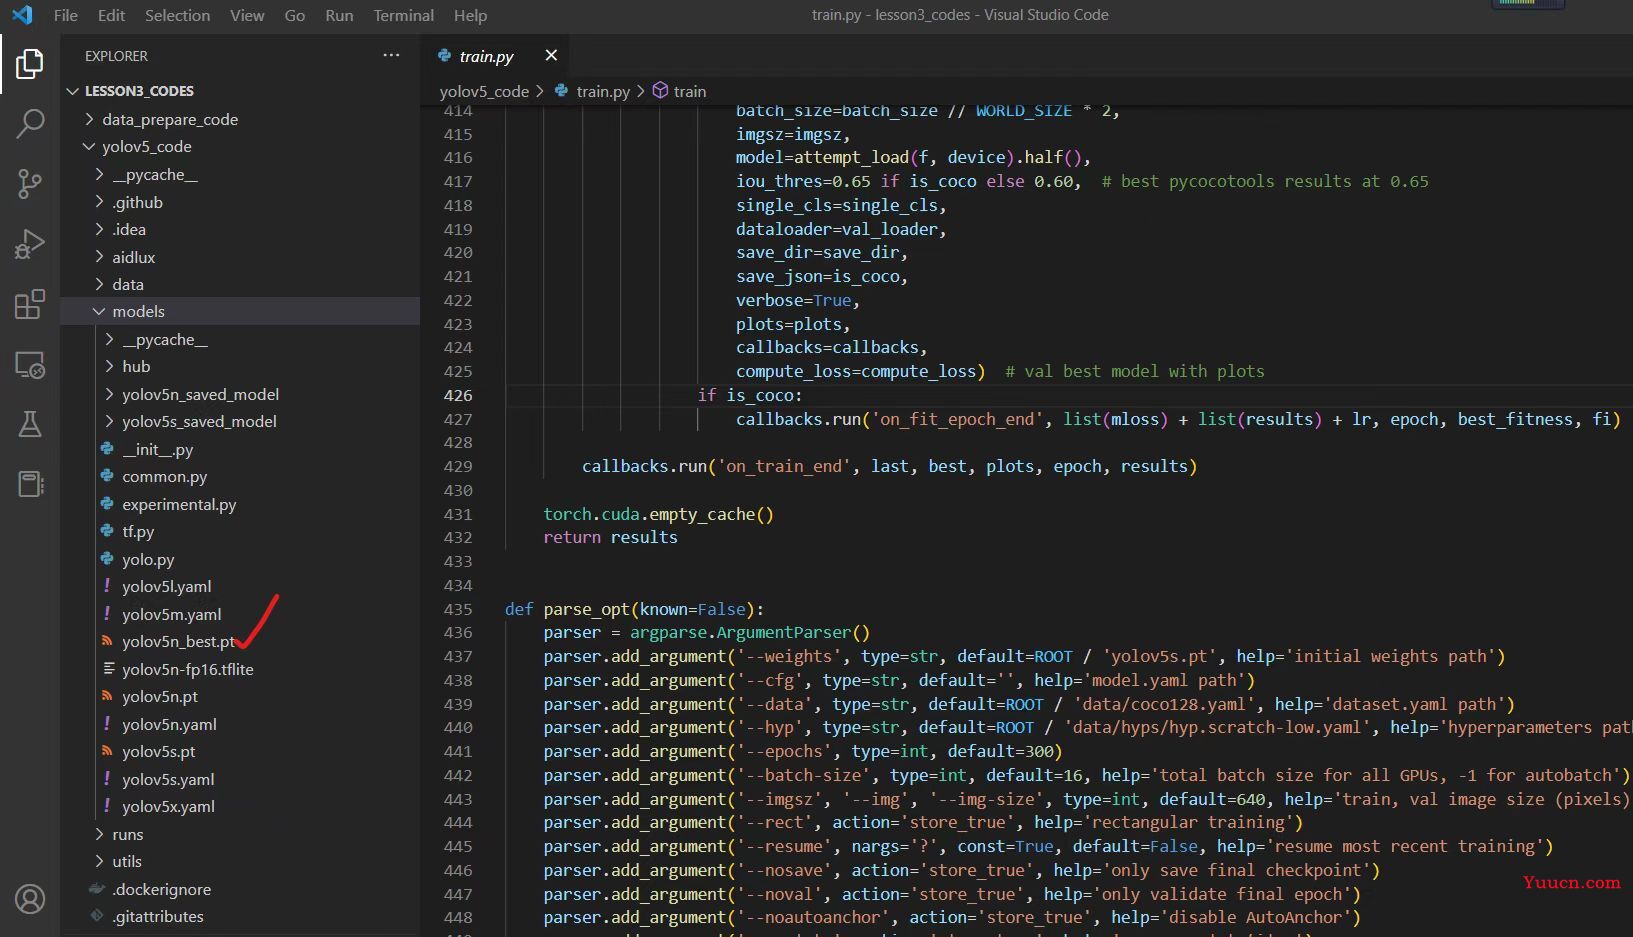The width and height of the screenshot is (1633, 937).
Task: Click line number 426 in gutter
Action: tap(457, 395)
